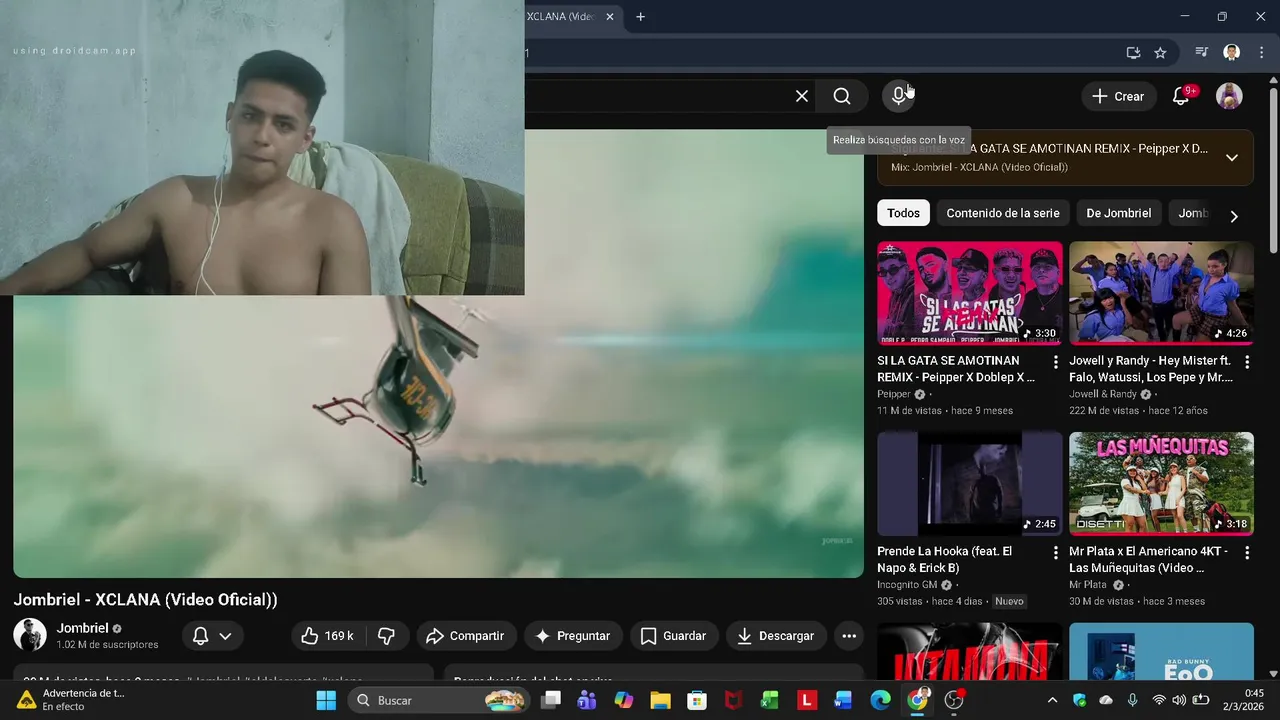
Task: Show more filter chips with right arrow
Action: click(1234, 216)
